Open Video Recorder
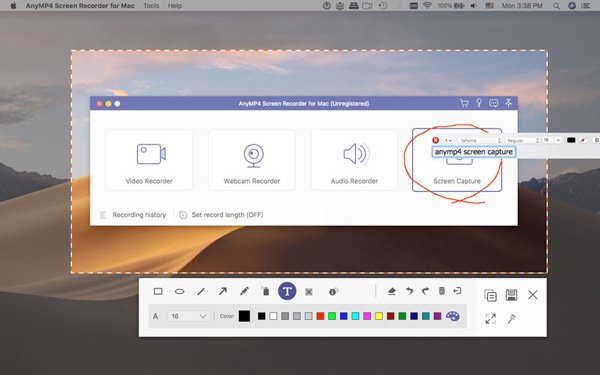 click(x=149, y=160)
